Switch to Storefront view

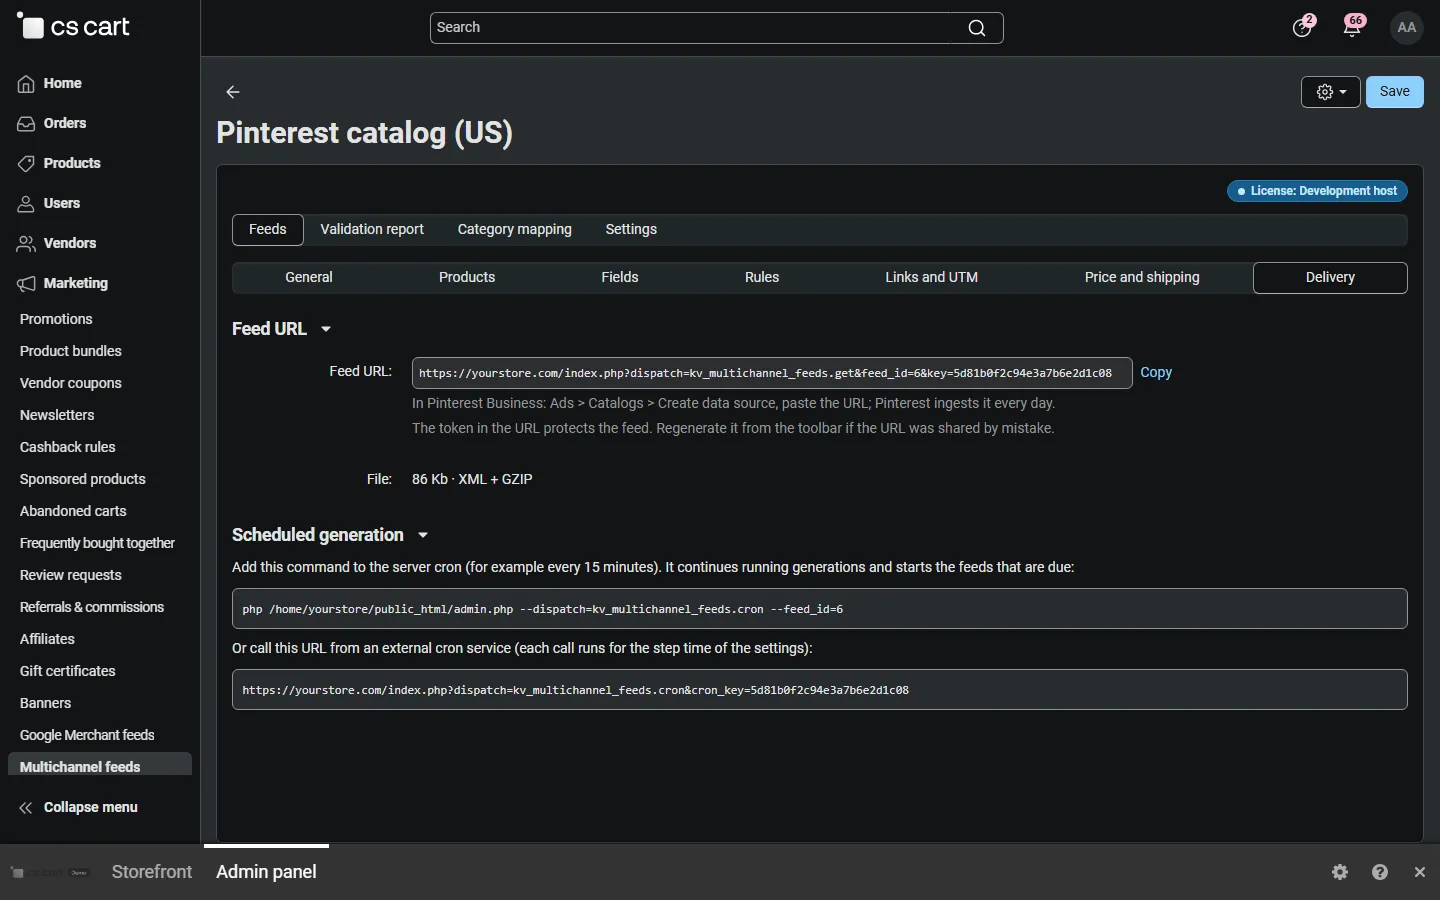point(152,872)
